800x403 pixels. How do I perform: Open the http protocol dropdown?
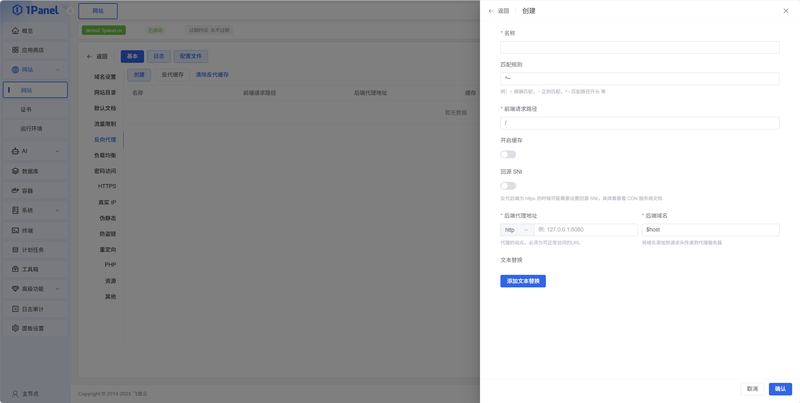pos(517,230)
